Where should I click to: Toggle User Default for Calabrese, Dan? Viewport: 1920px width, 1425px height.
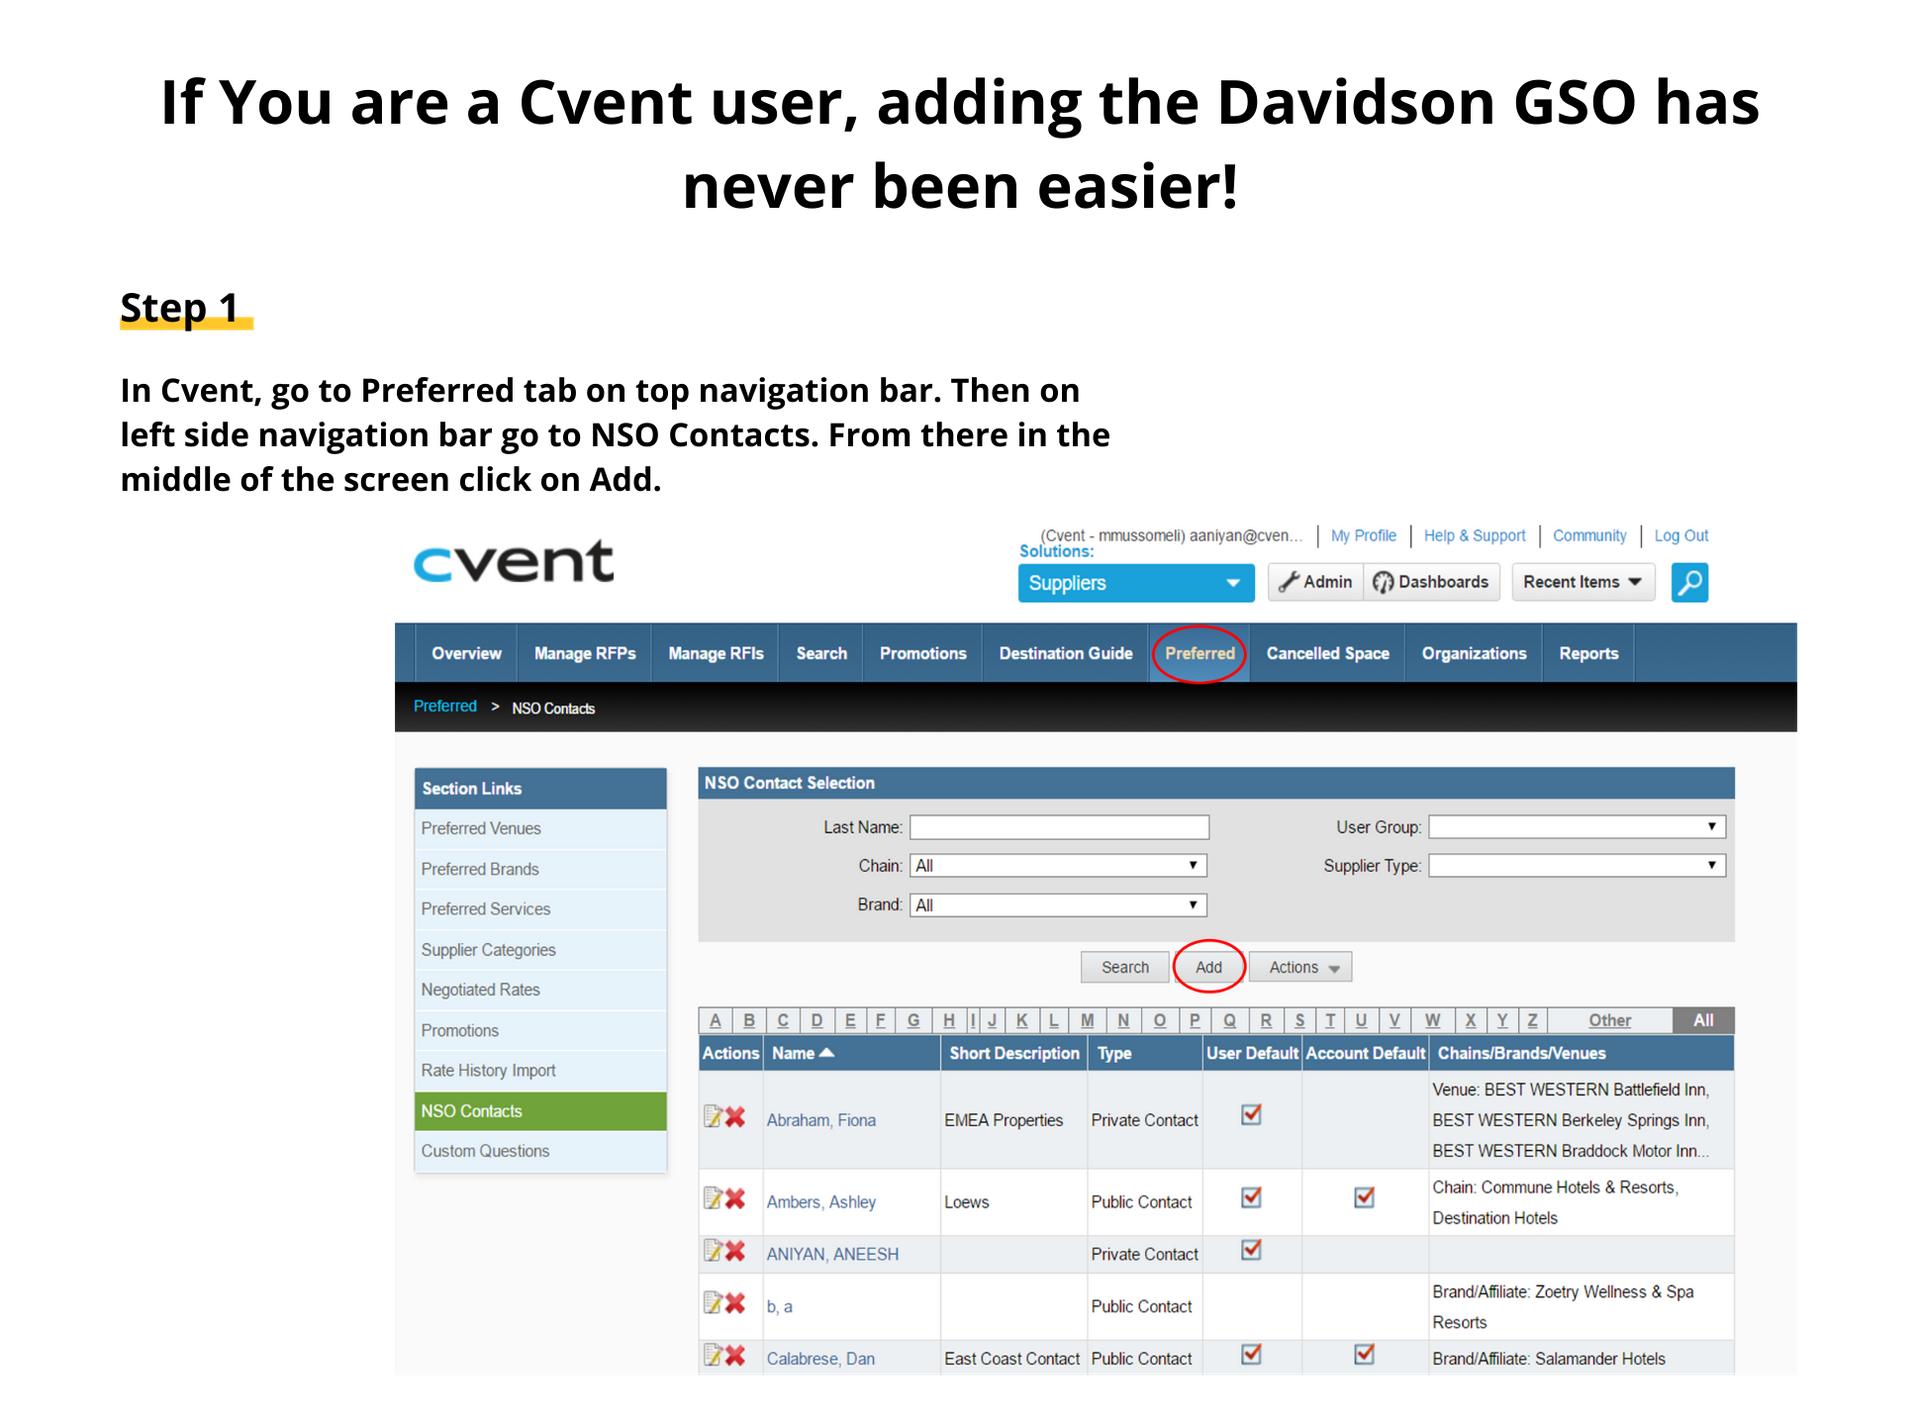click(1251, 1354)
